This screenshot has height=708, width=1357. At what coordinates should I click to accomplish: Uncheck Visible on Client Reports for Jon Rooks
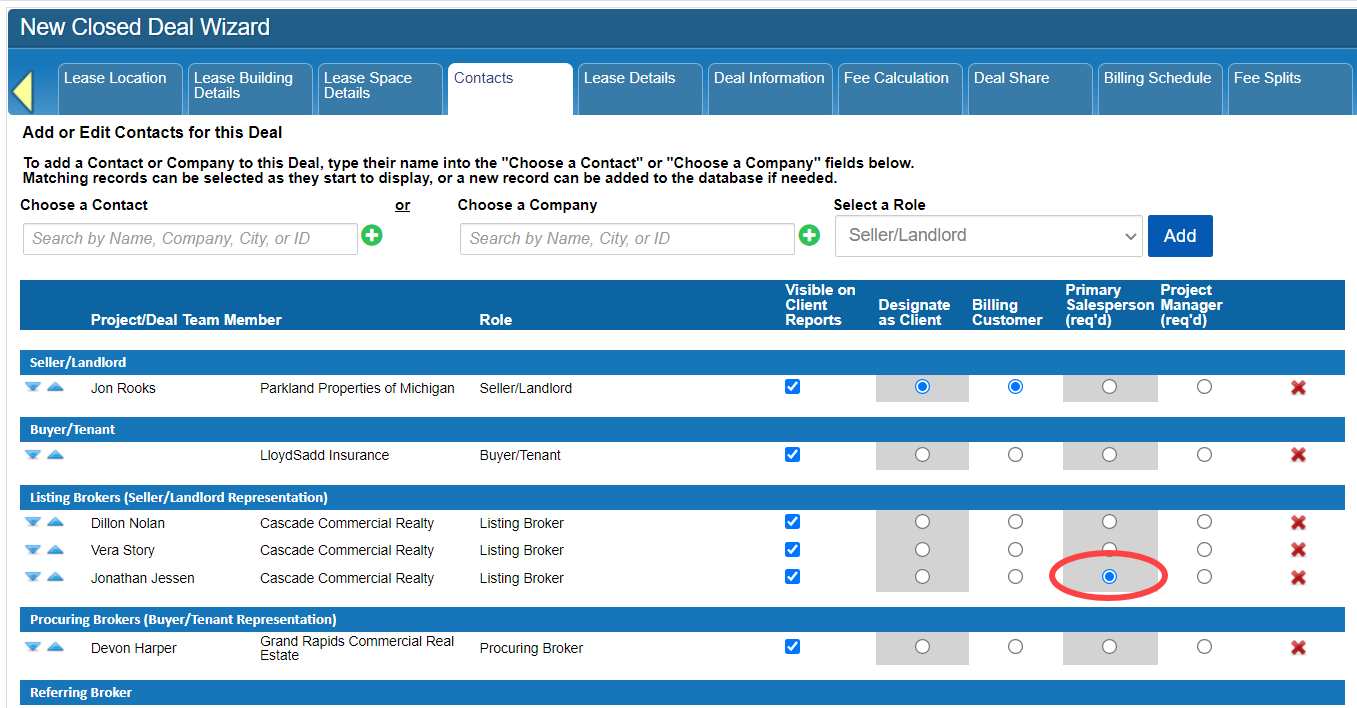[x=792, y=387]
